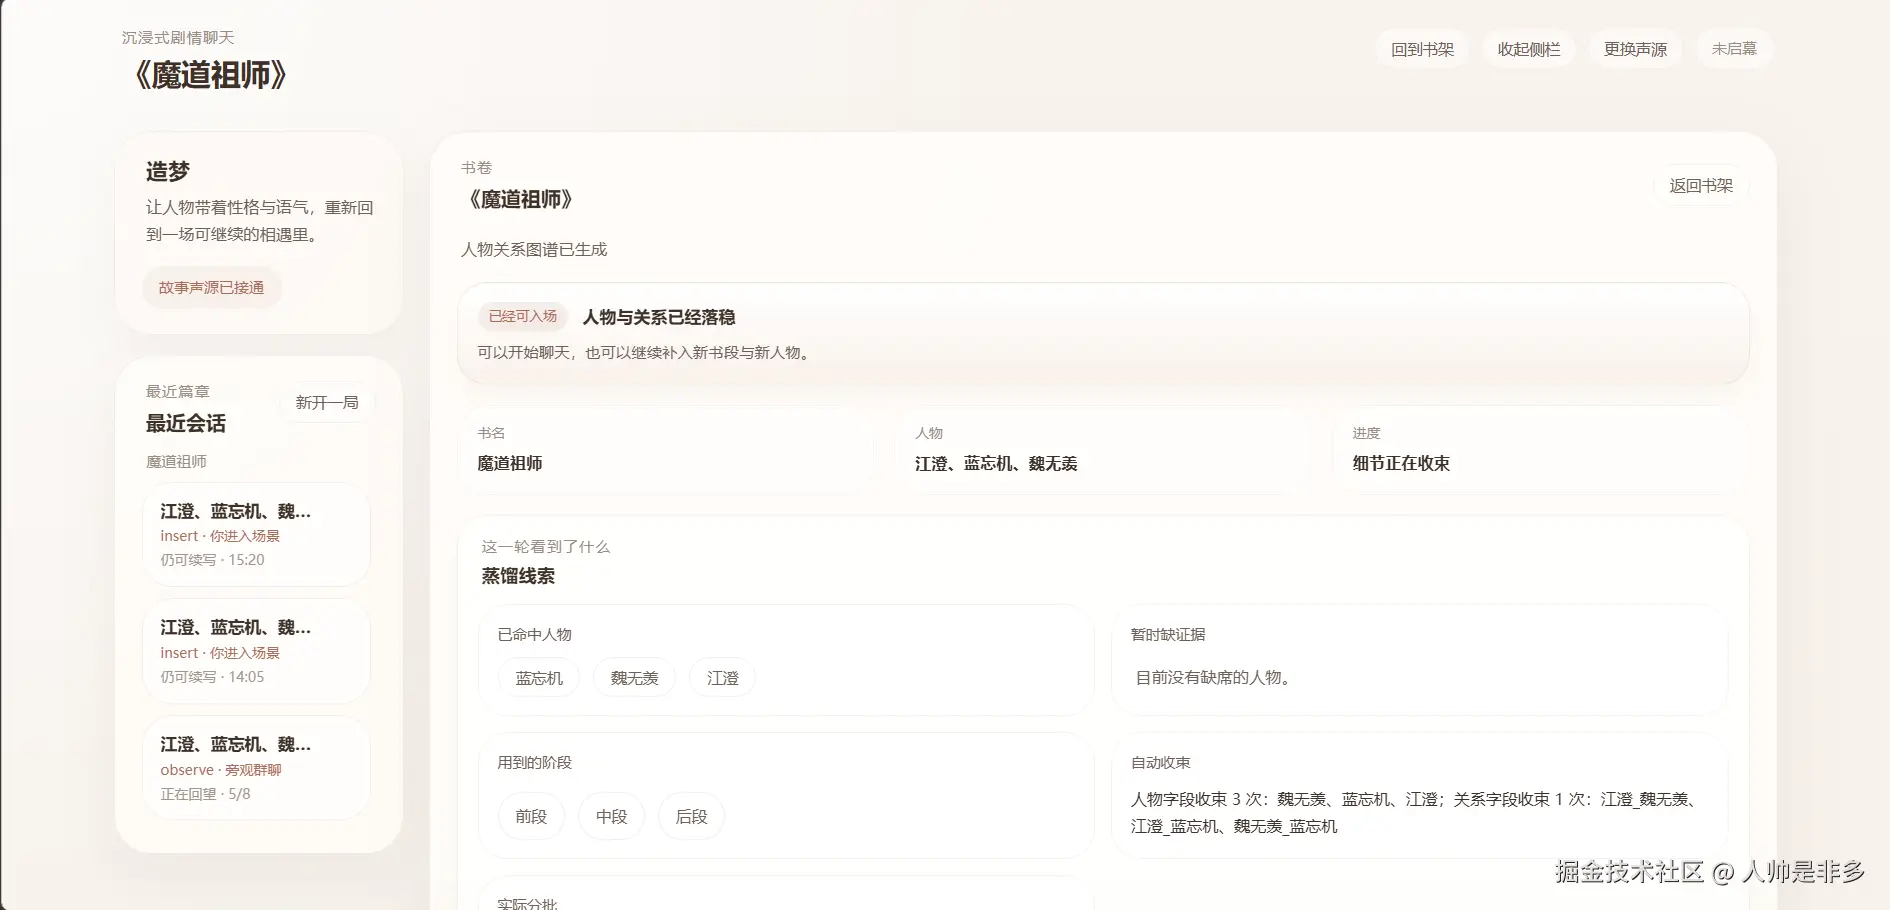Image resolution: width=1890 pixels, height=910 pixels.
Task: Click the 蒸馏线索 section heading
Action: [x=518, y=576]
